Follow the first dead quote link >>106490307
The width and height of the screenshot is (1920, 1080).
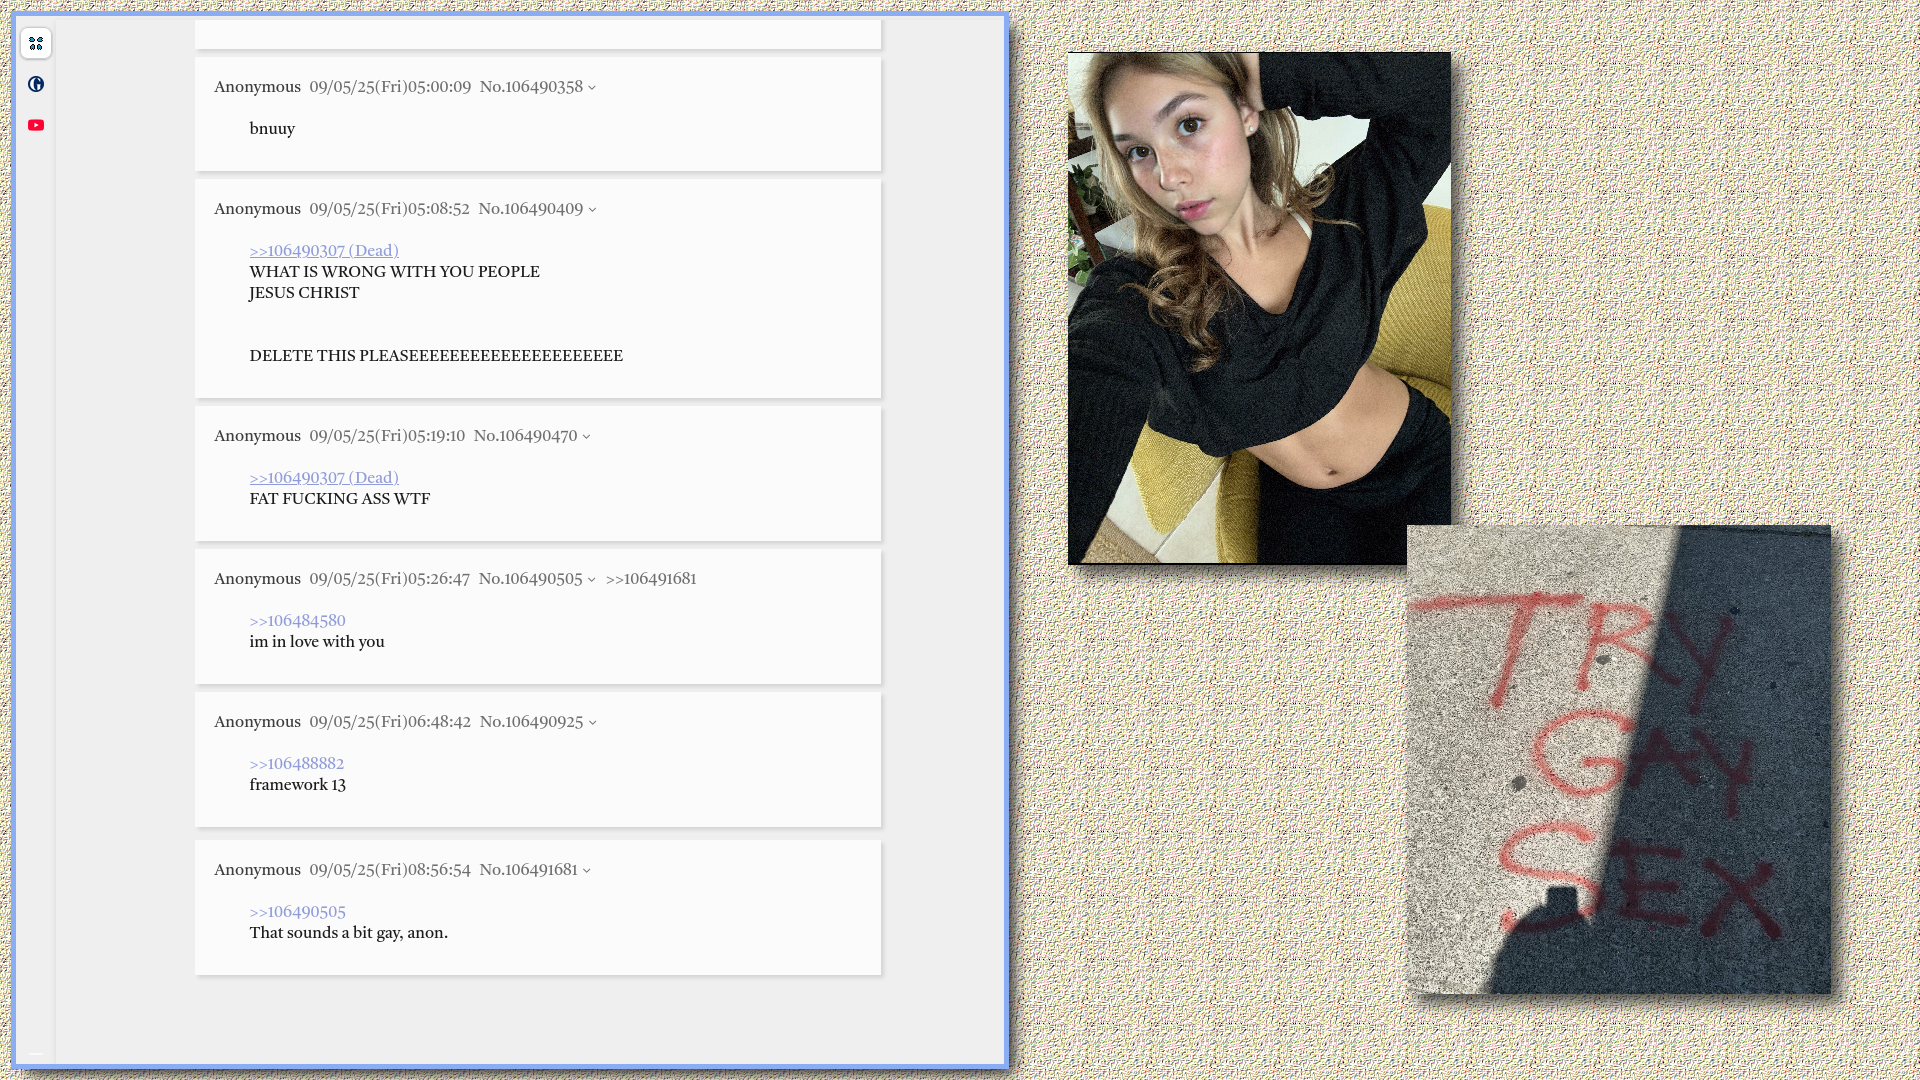pos(324,251)
